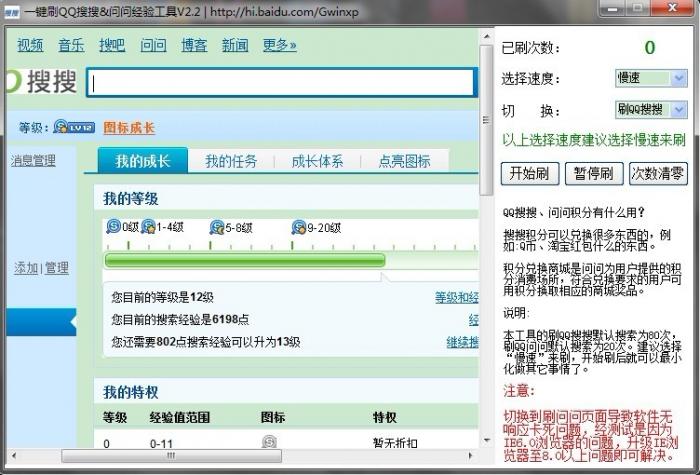Open the 选择速度 speed dropdown

tap(651, 78)
